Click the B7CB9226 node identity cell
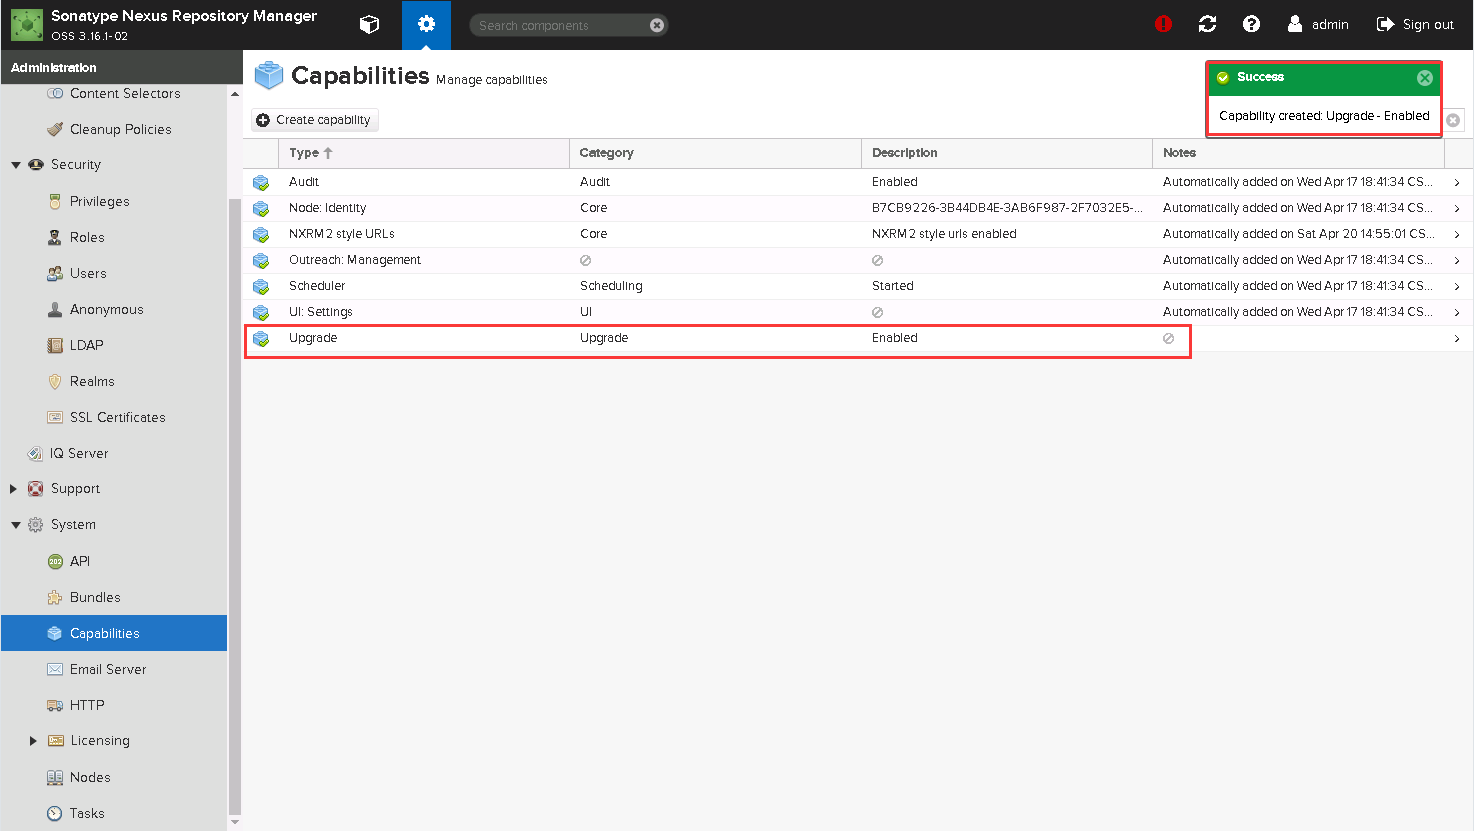 1007,208
